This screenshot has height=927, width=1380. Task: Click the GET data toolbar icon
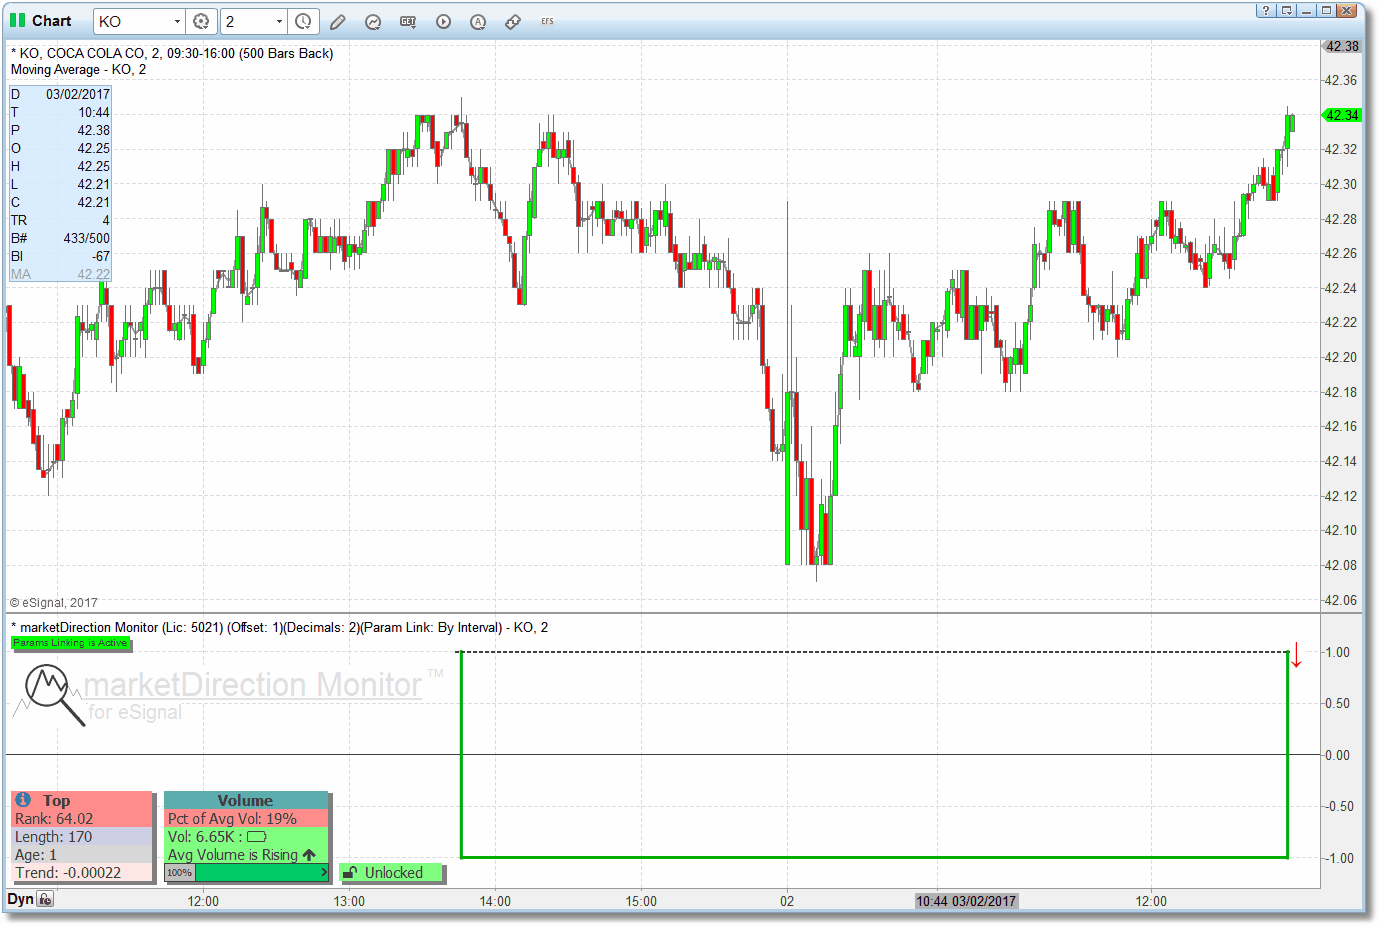[408, 21]
